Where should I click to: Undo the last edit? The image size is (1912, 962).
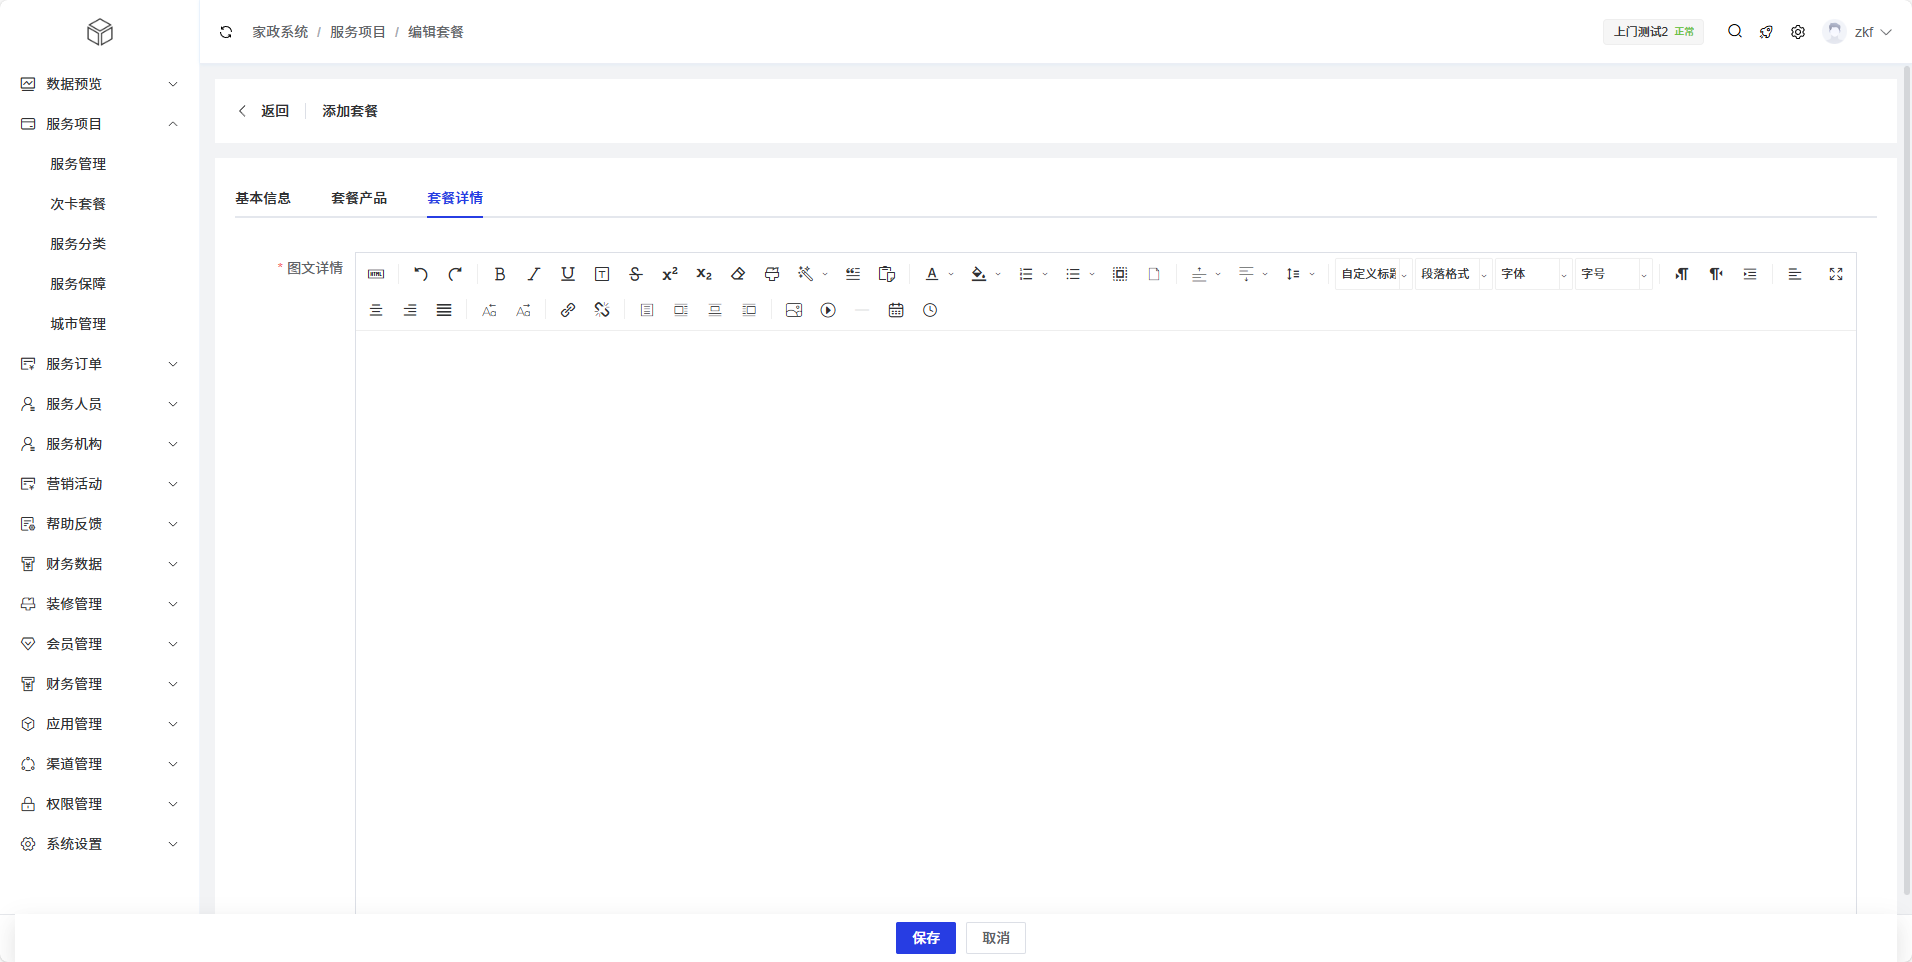pos(421,274)
